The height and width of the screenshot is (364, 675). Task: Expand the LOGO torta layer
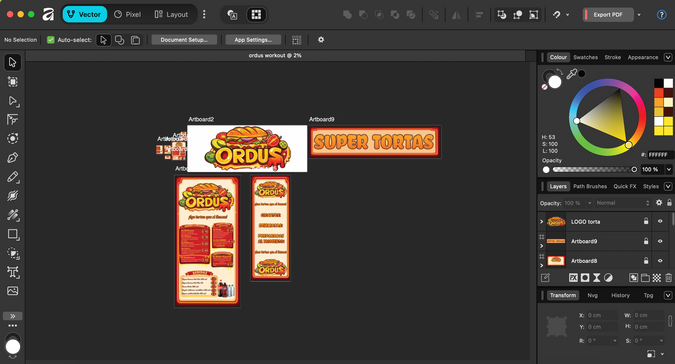point(542,222)
